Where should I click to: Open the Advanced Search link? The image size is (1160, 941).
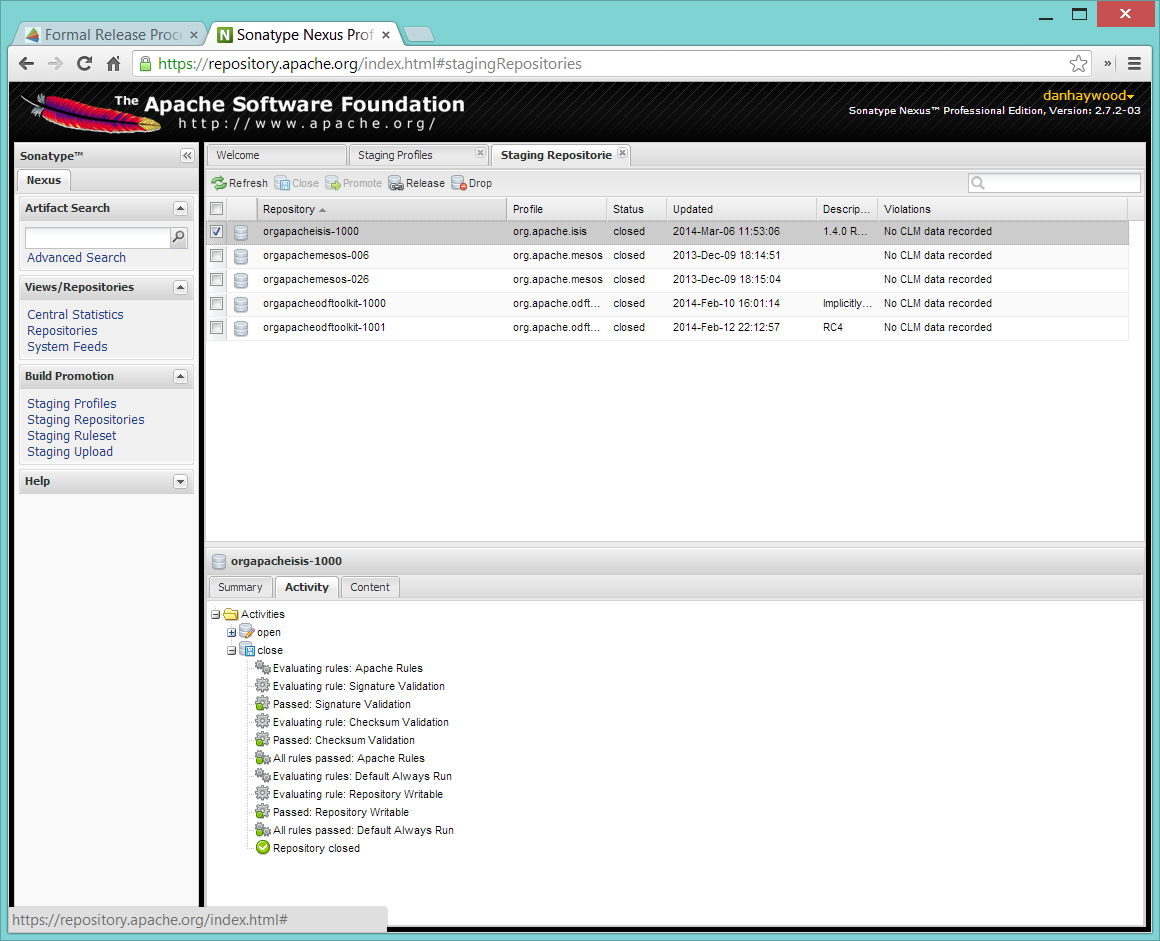coord(76,258)
